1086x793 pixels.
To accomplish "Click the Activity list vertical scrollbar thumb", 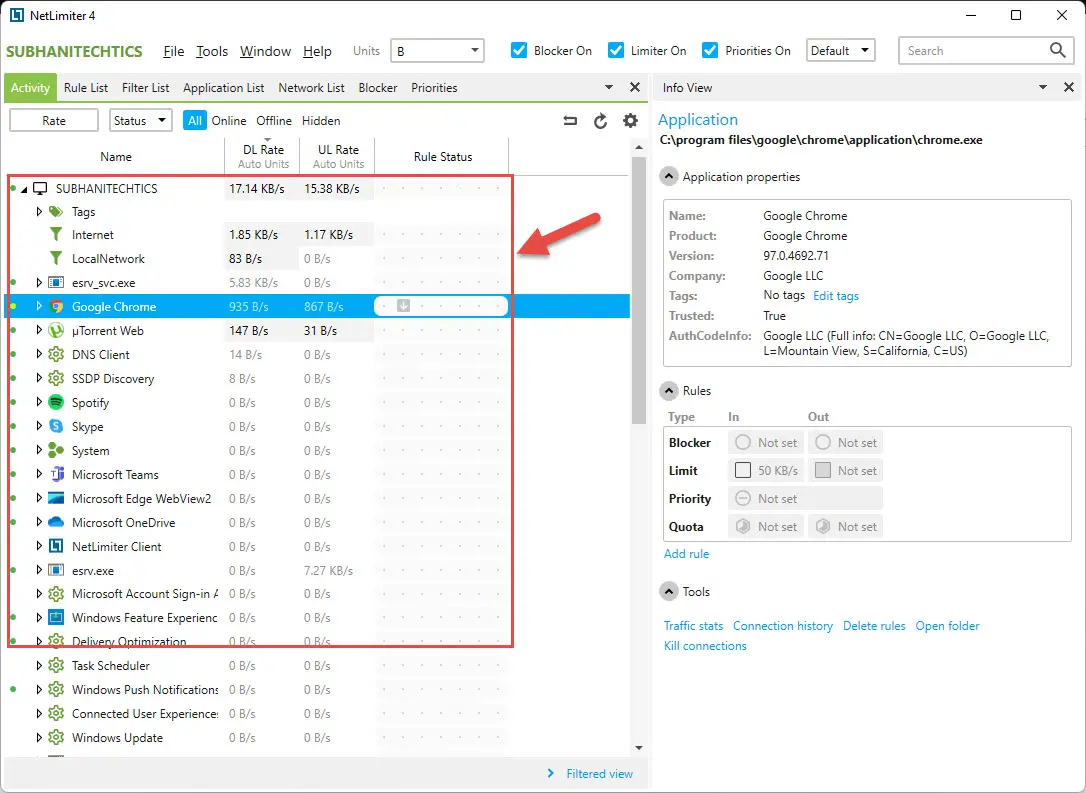I will pyautogui.click(x=639, y=289).
